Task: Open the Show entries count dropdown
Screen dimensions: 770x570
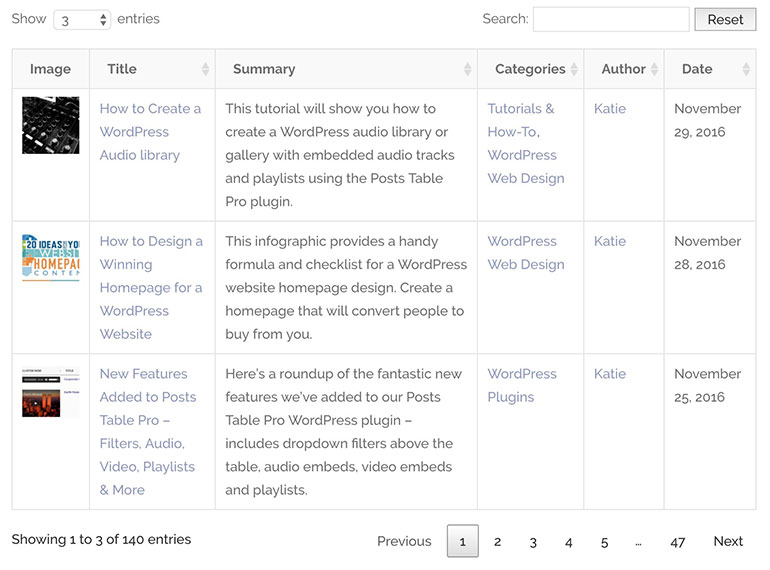Action: [x=82, y=20]
